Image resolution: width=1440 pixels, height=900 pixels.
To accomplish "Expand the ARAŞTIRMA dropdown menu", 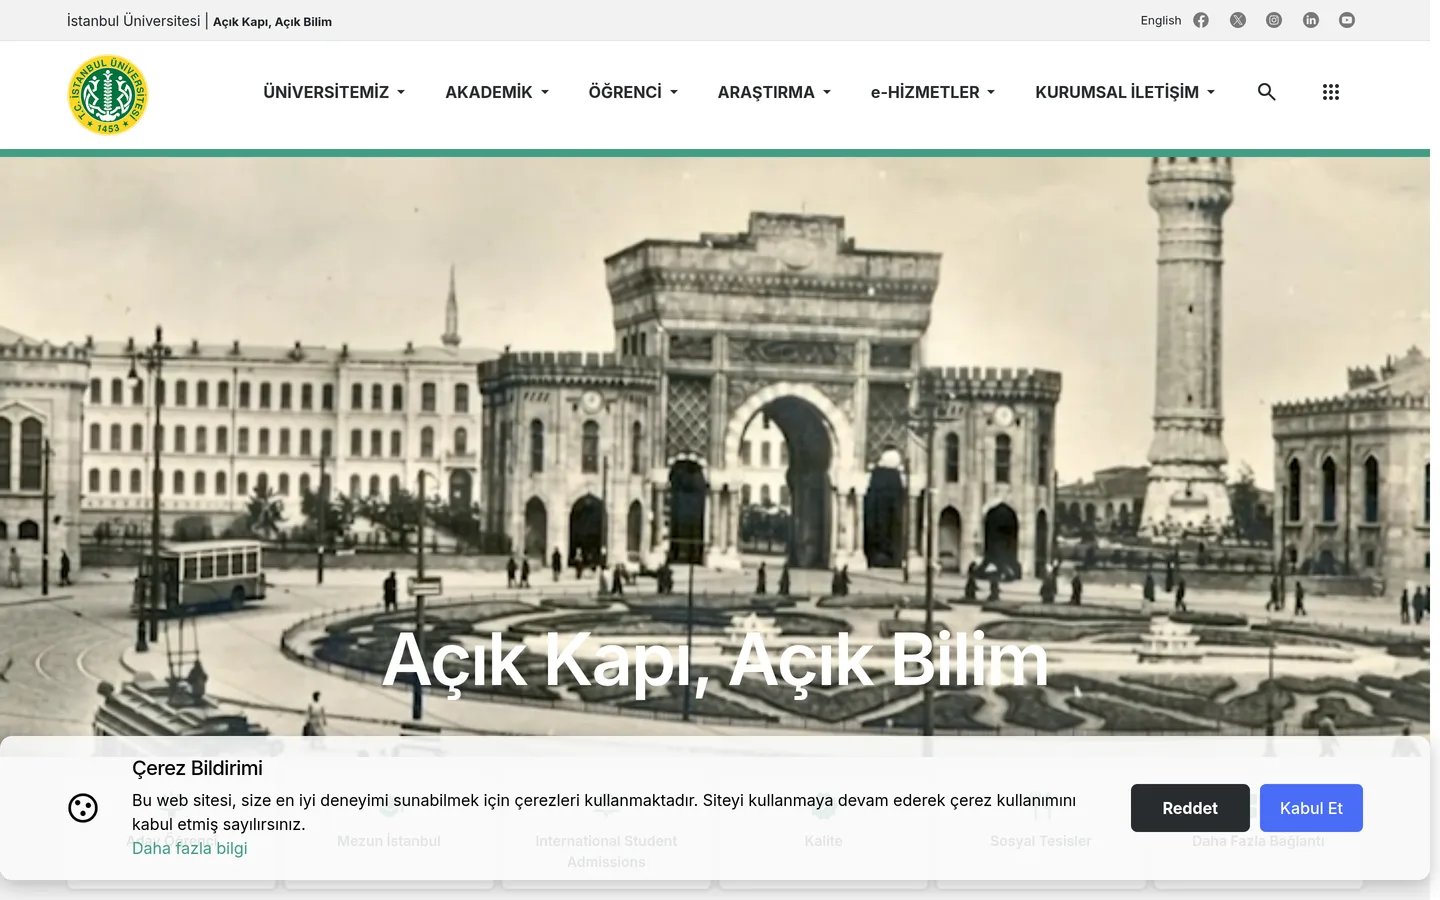I will coord(774,92).
